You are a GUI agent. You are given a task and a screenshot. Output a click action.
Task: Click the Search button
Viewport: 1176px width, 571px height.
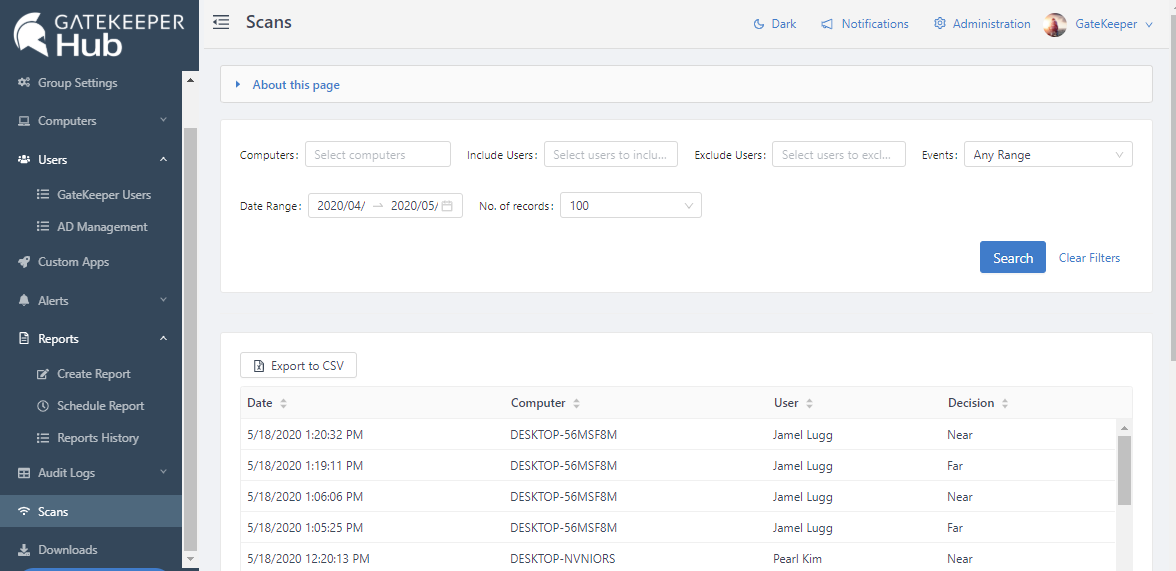point(1012,258)
